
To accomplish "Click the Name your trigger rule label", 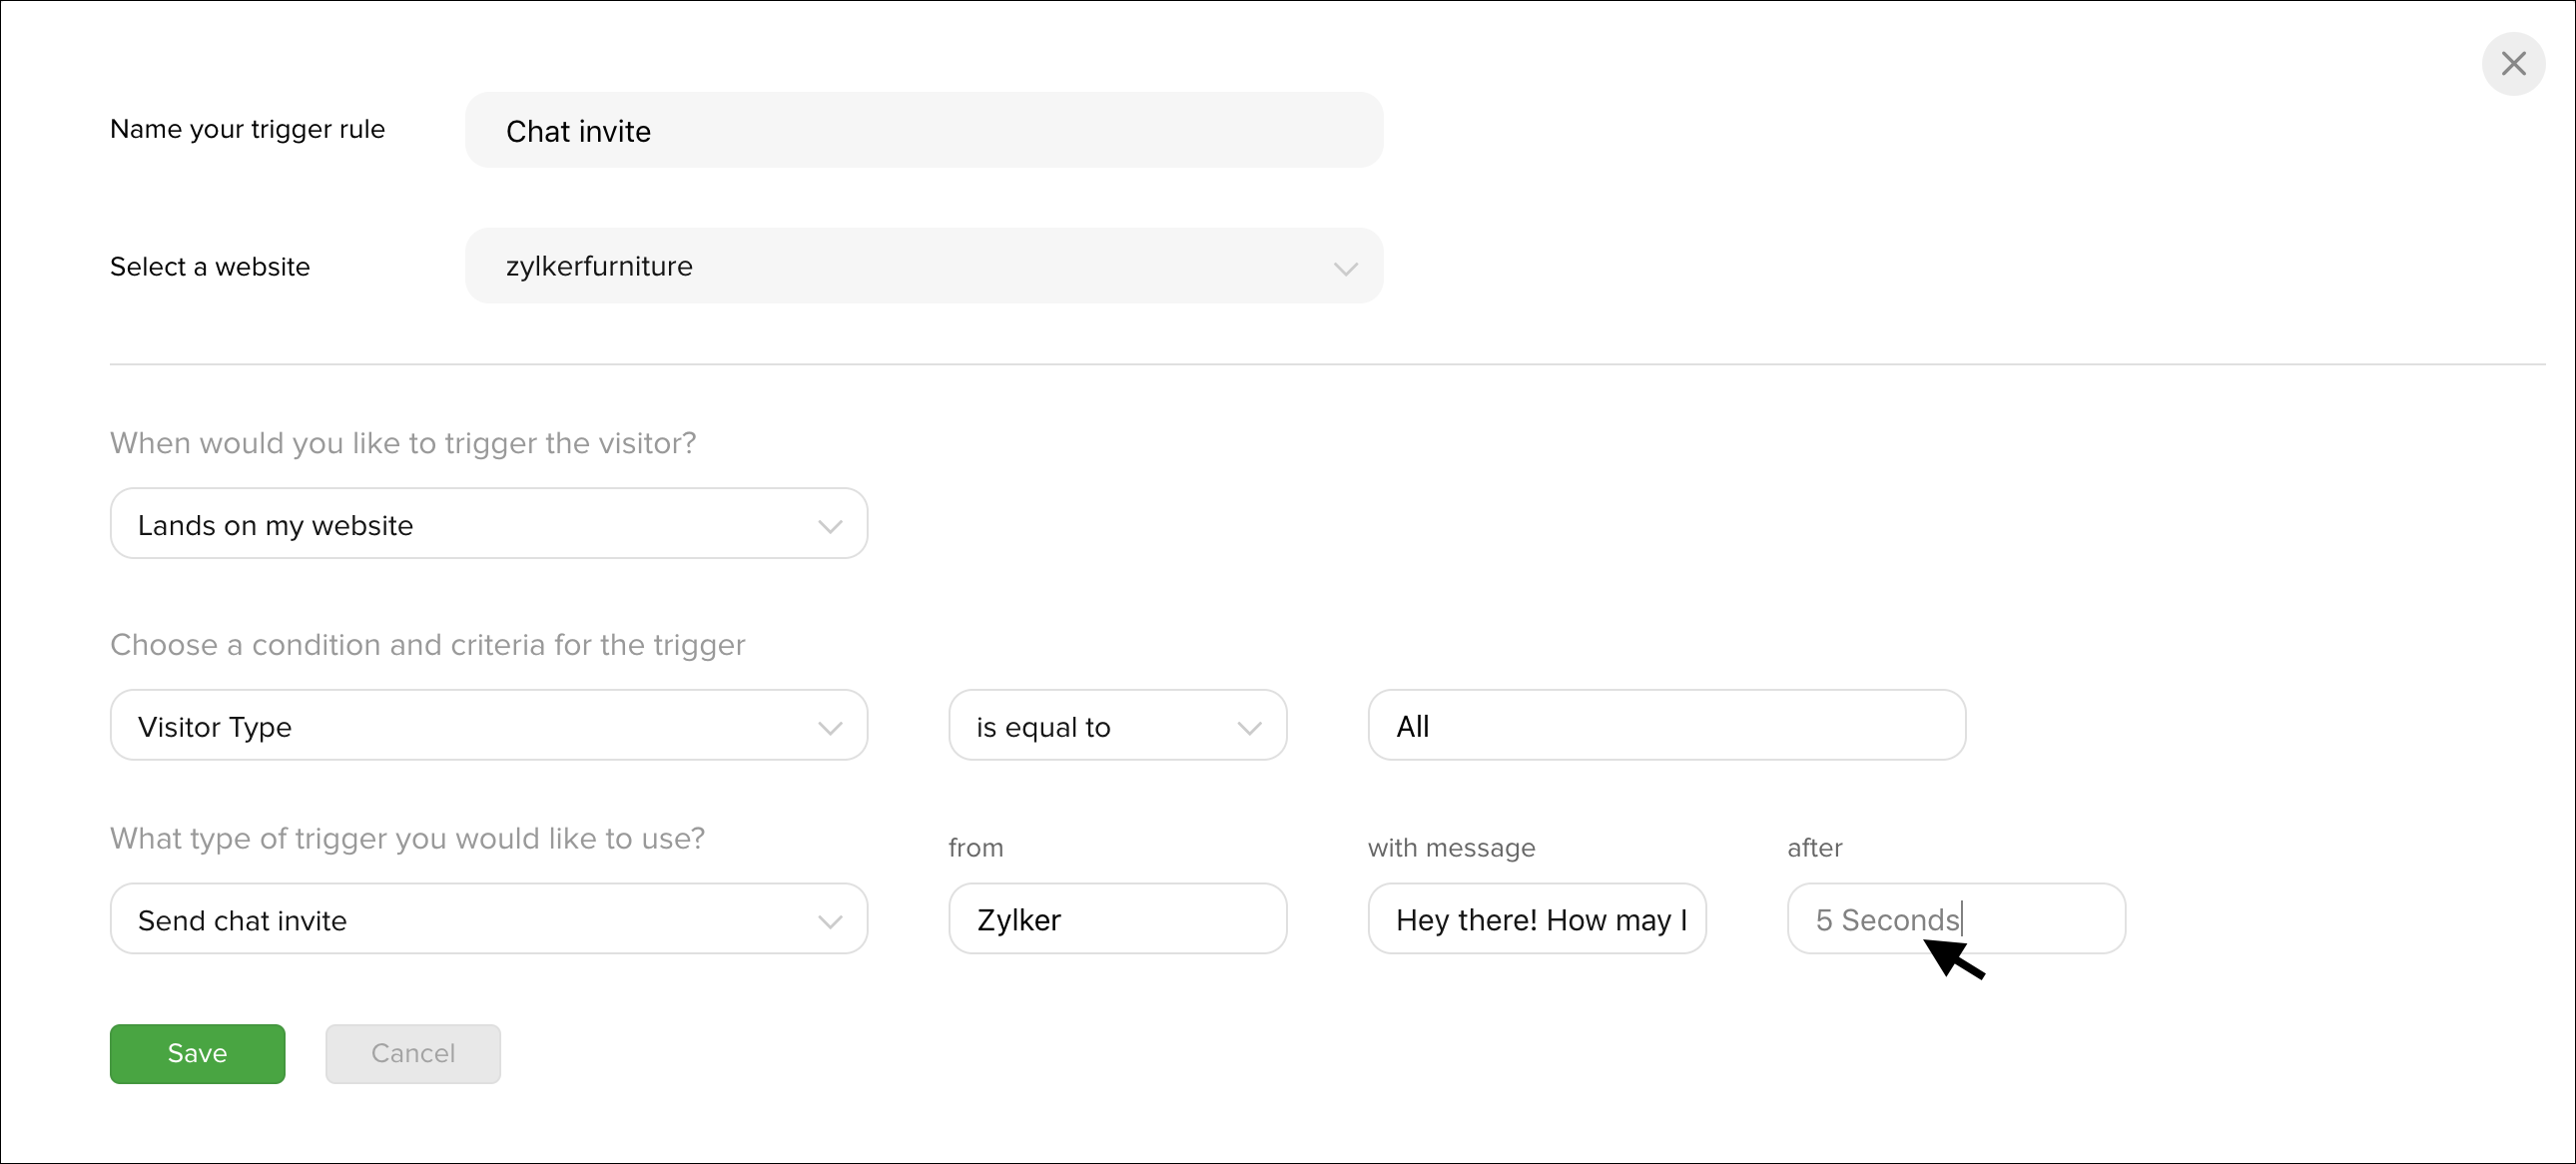I will (247, 129).
